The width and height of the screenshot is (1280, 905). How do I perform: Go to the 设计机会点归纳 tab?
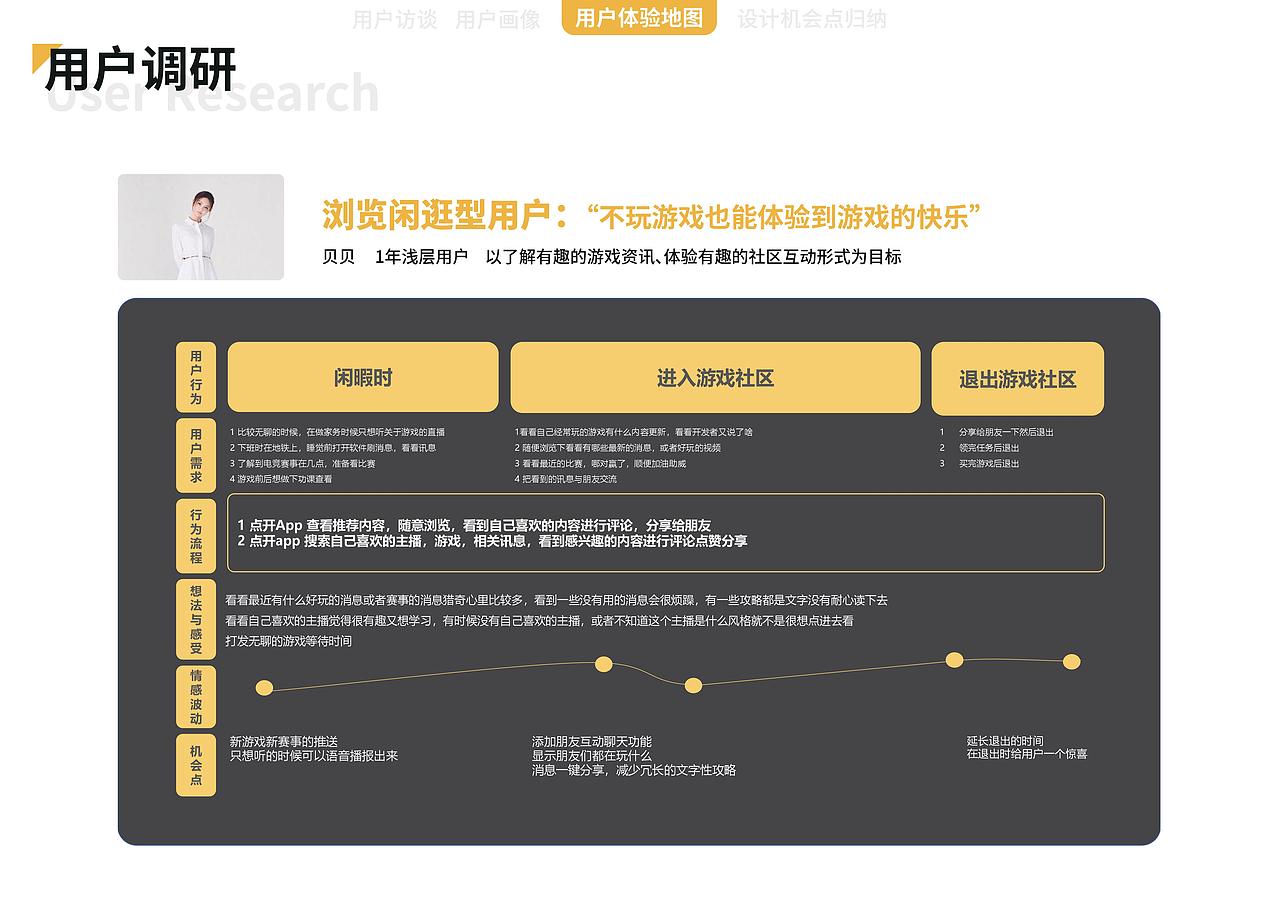tap(812, 19)
